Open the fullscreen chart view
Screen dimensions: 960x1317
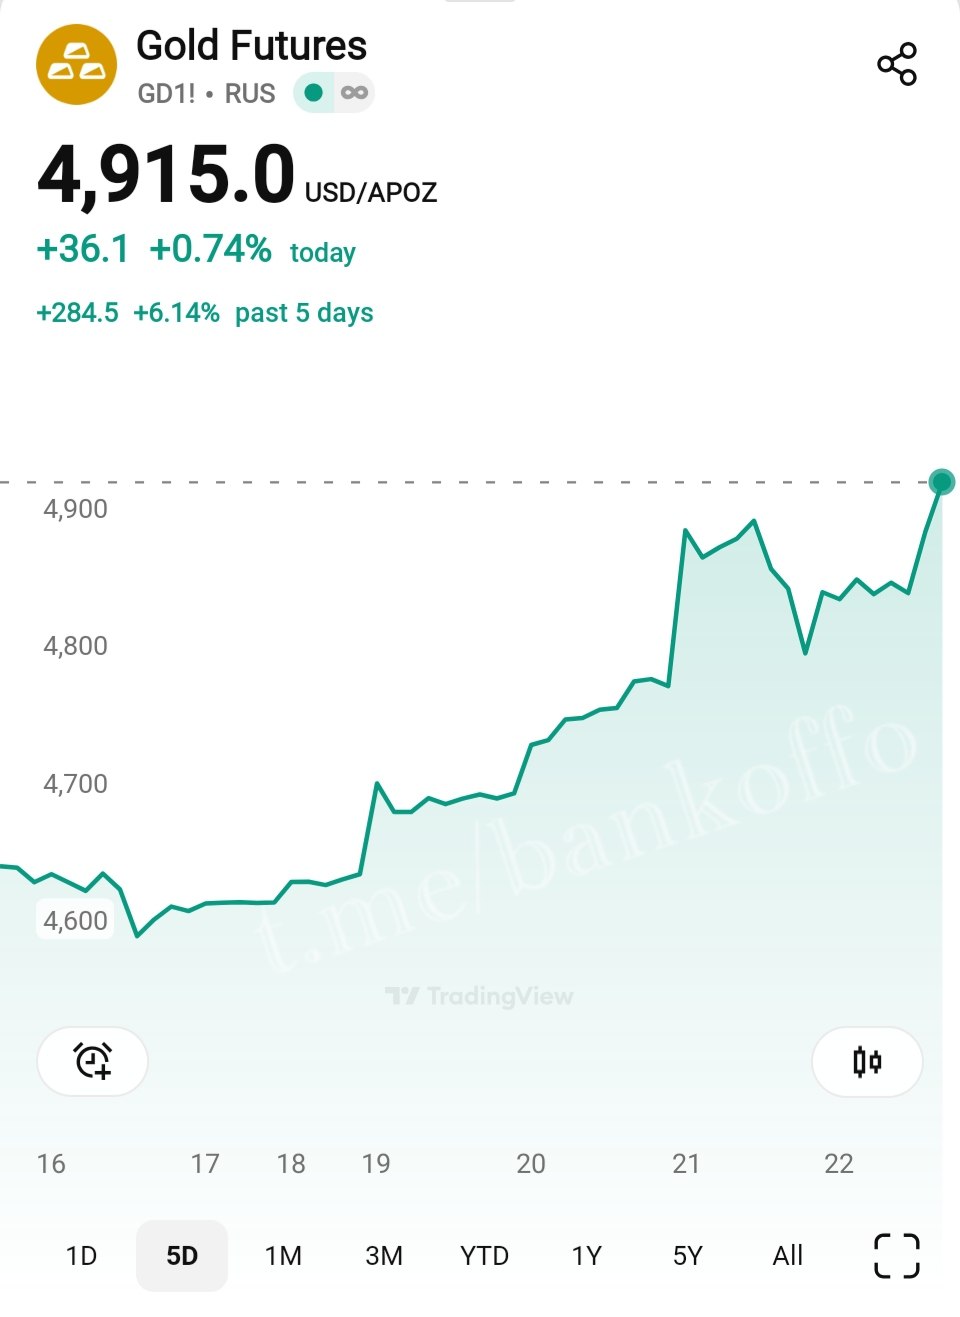pos(896,1255)
